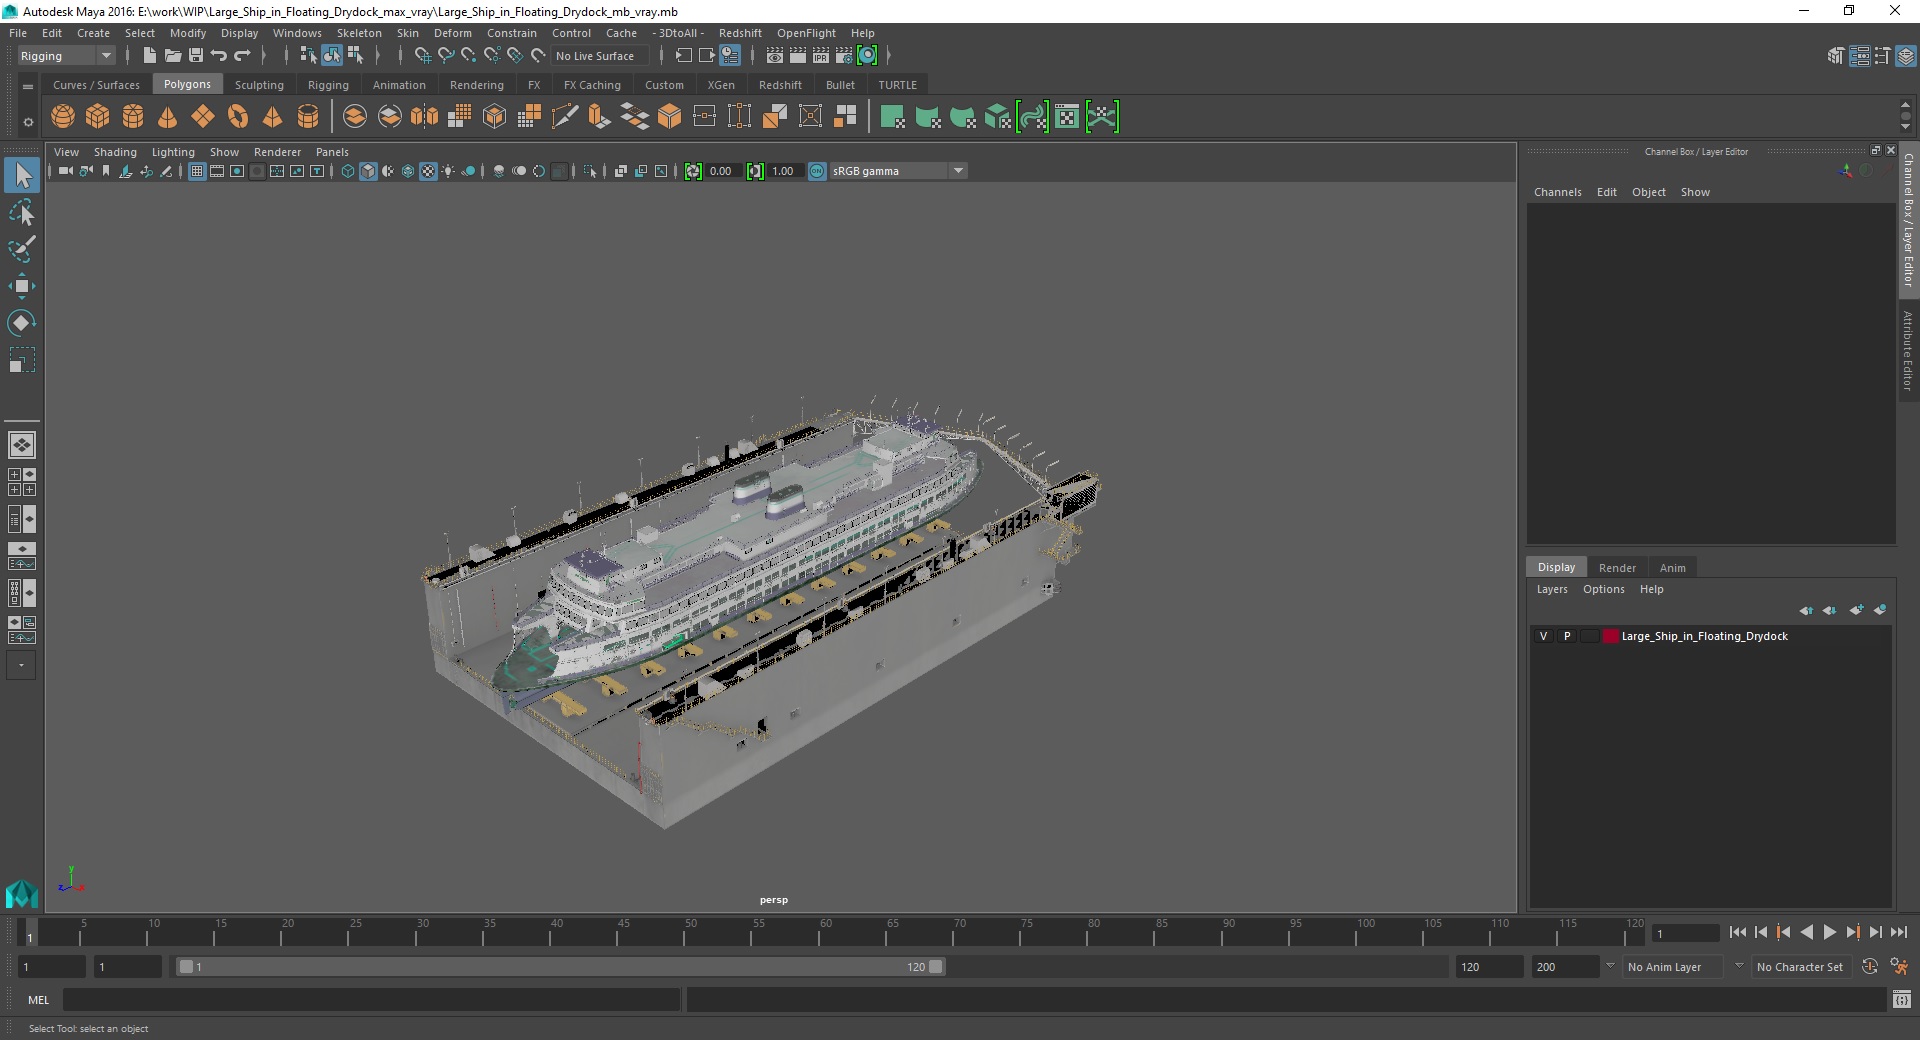The height and width of the screenshot is (1040, 1920).
Task: Open the viewport Shading menu
Action: (x=115, y=152)
